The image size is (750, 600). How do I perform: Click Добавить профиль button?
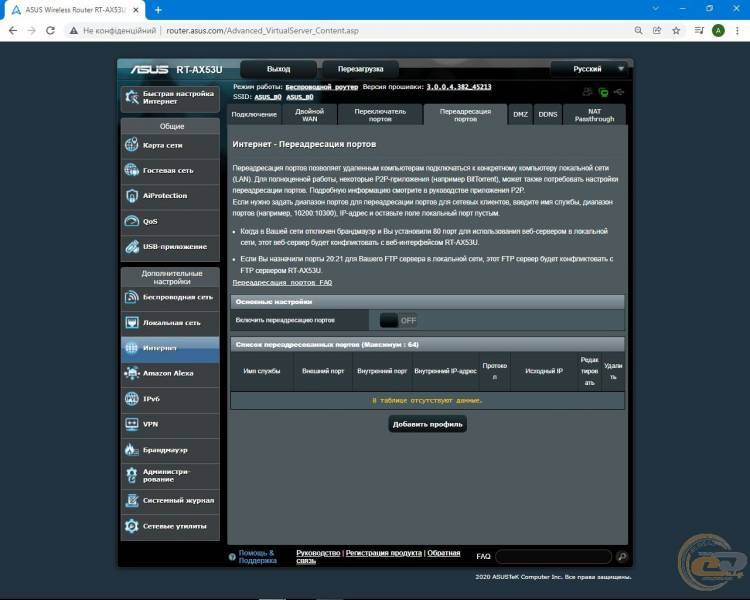tap(428, 424)
